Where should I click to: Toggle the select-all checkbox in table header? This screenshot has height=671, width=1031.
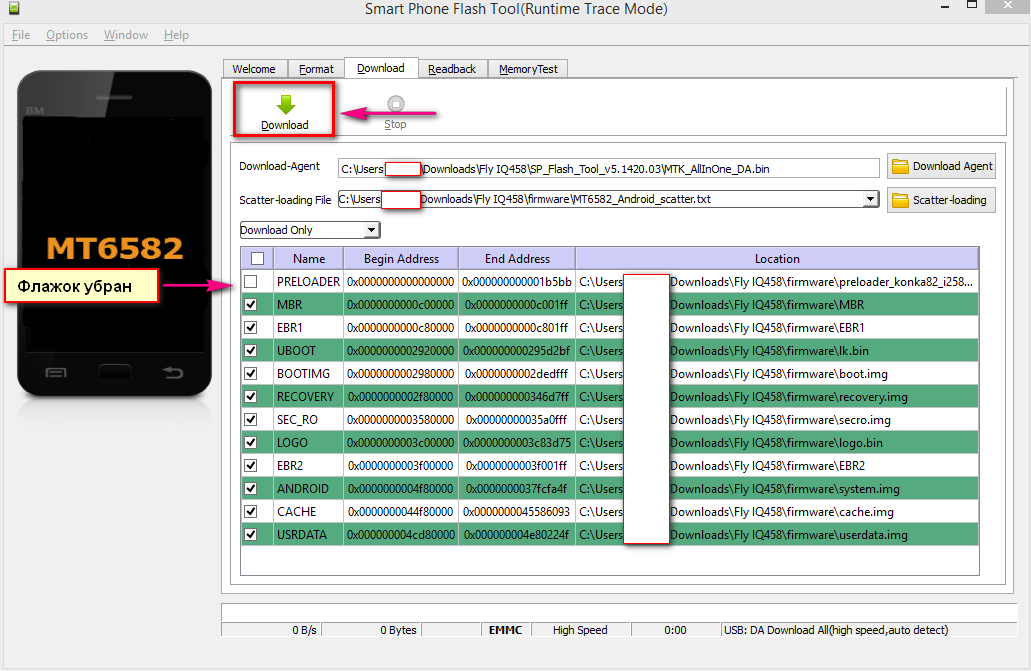tap(258, 259)
